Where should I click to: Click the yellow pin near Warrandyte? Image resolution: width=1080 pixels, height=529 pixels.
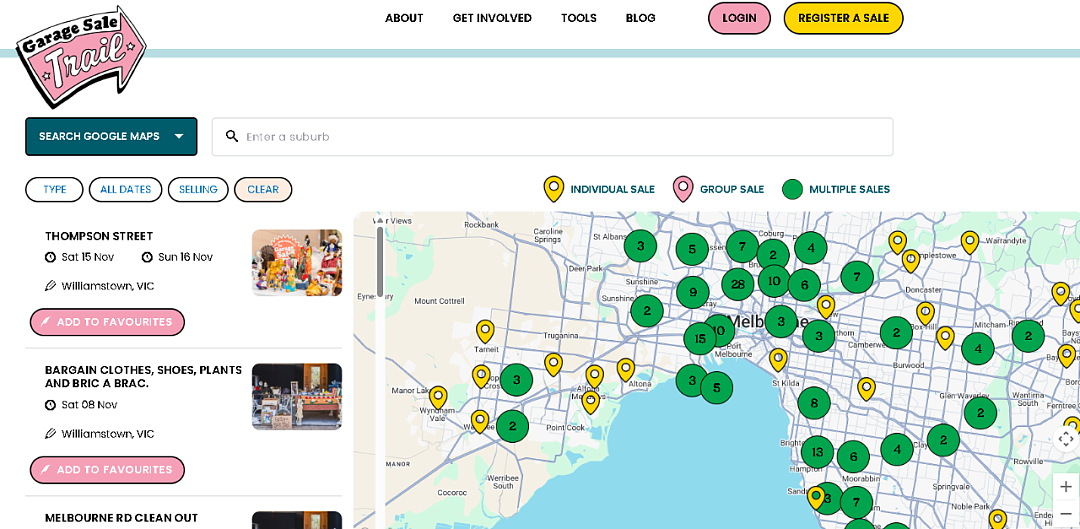point(970,242)
